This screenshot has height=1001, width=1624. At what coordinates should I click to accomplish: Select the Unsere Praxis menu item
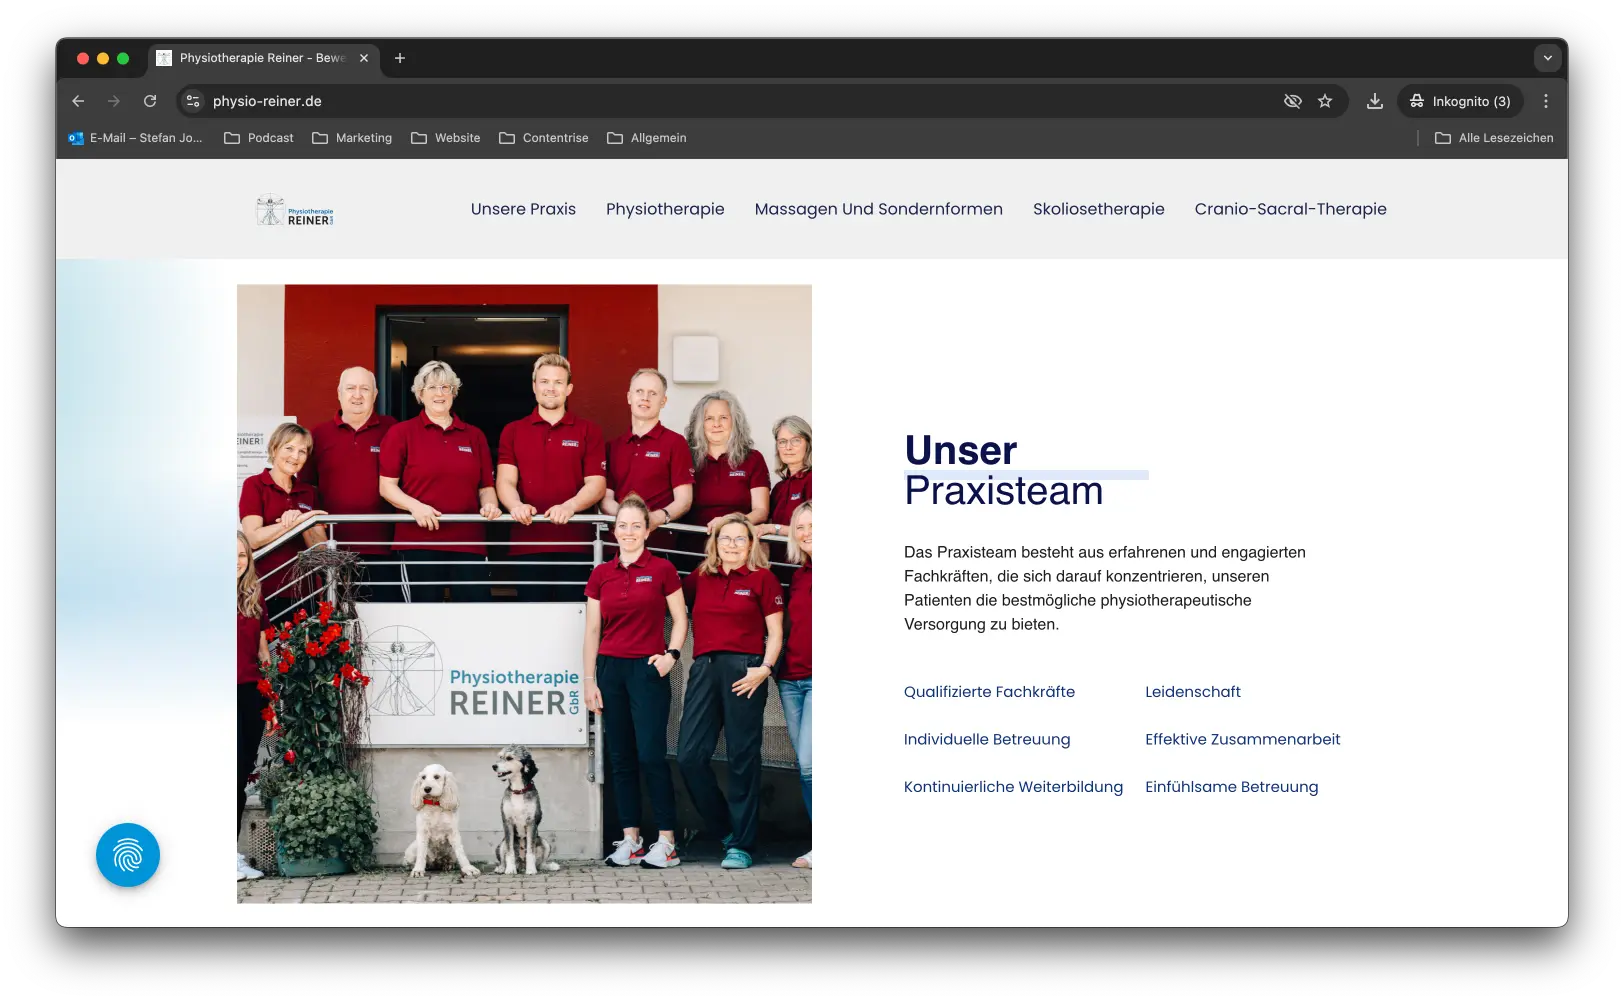click(x=523, y=209)
